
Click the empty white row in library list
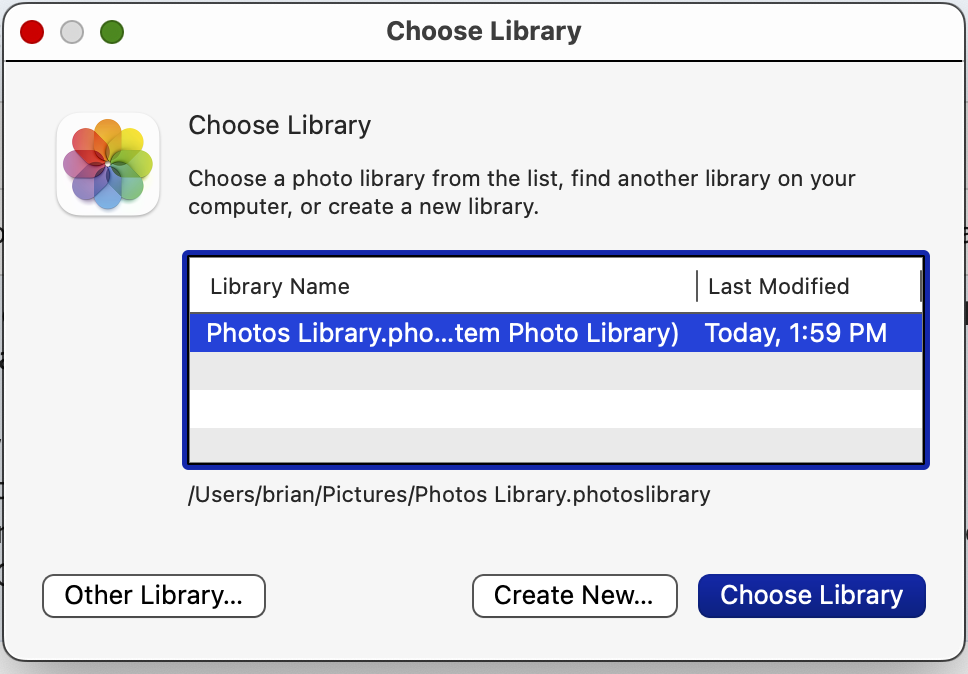point(555,408)
